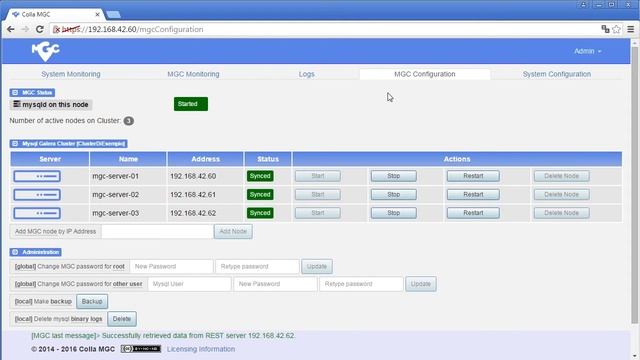Image resolution: width=640 pixels, height=360 pixels.
Task: Click the forward navigation arrow
Action: click(25, 29)
